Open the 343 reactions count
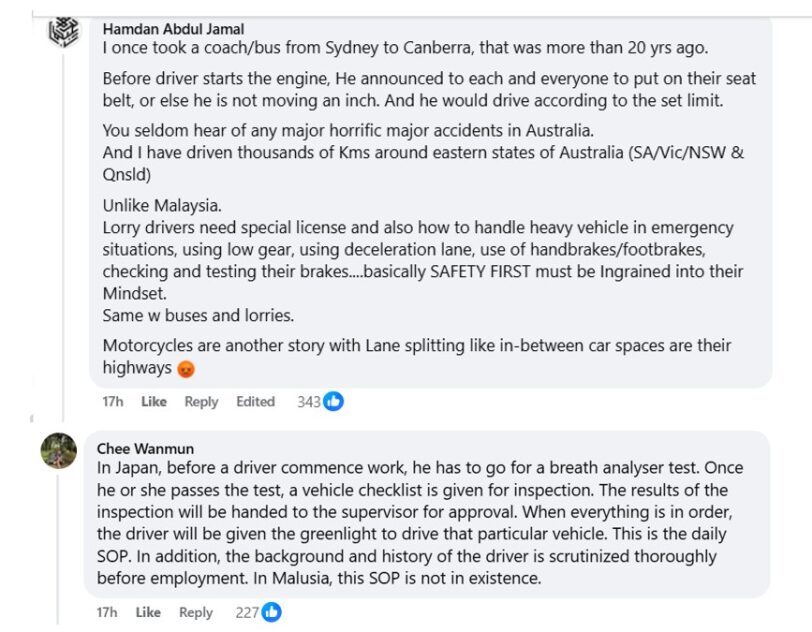This screenshot has height=632, width=812. coord(308,401)
